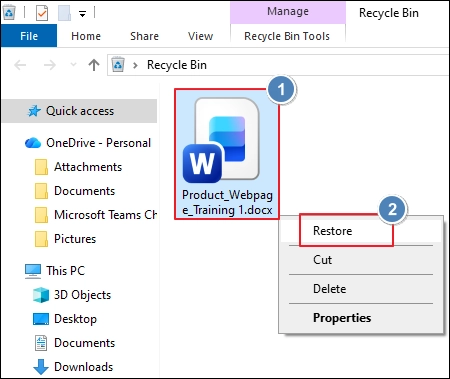Viewport: 450px width, 379px height.
Task: Choose Restore from the context menu
Action: (x=361, y=231)
